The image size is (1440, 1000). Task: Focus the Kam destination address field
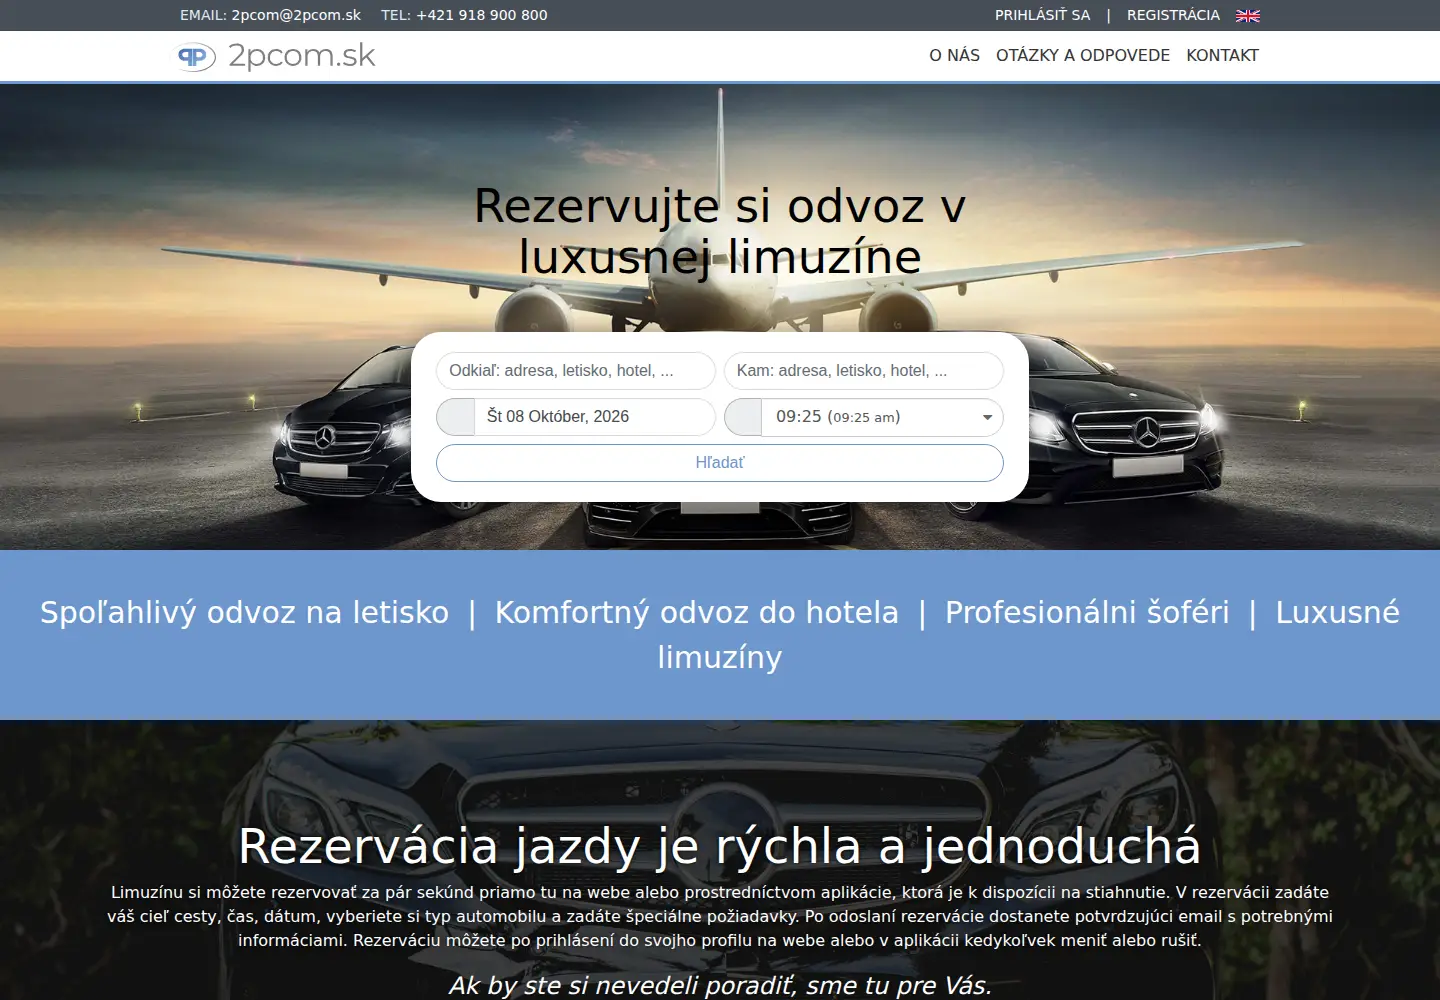click(864, 371)
